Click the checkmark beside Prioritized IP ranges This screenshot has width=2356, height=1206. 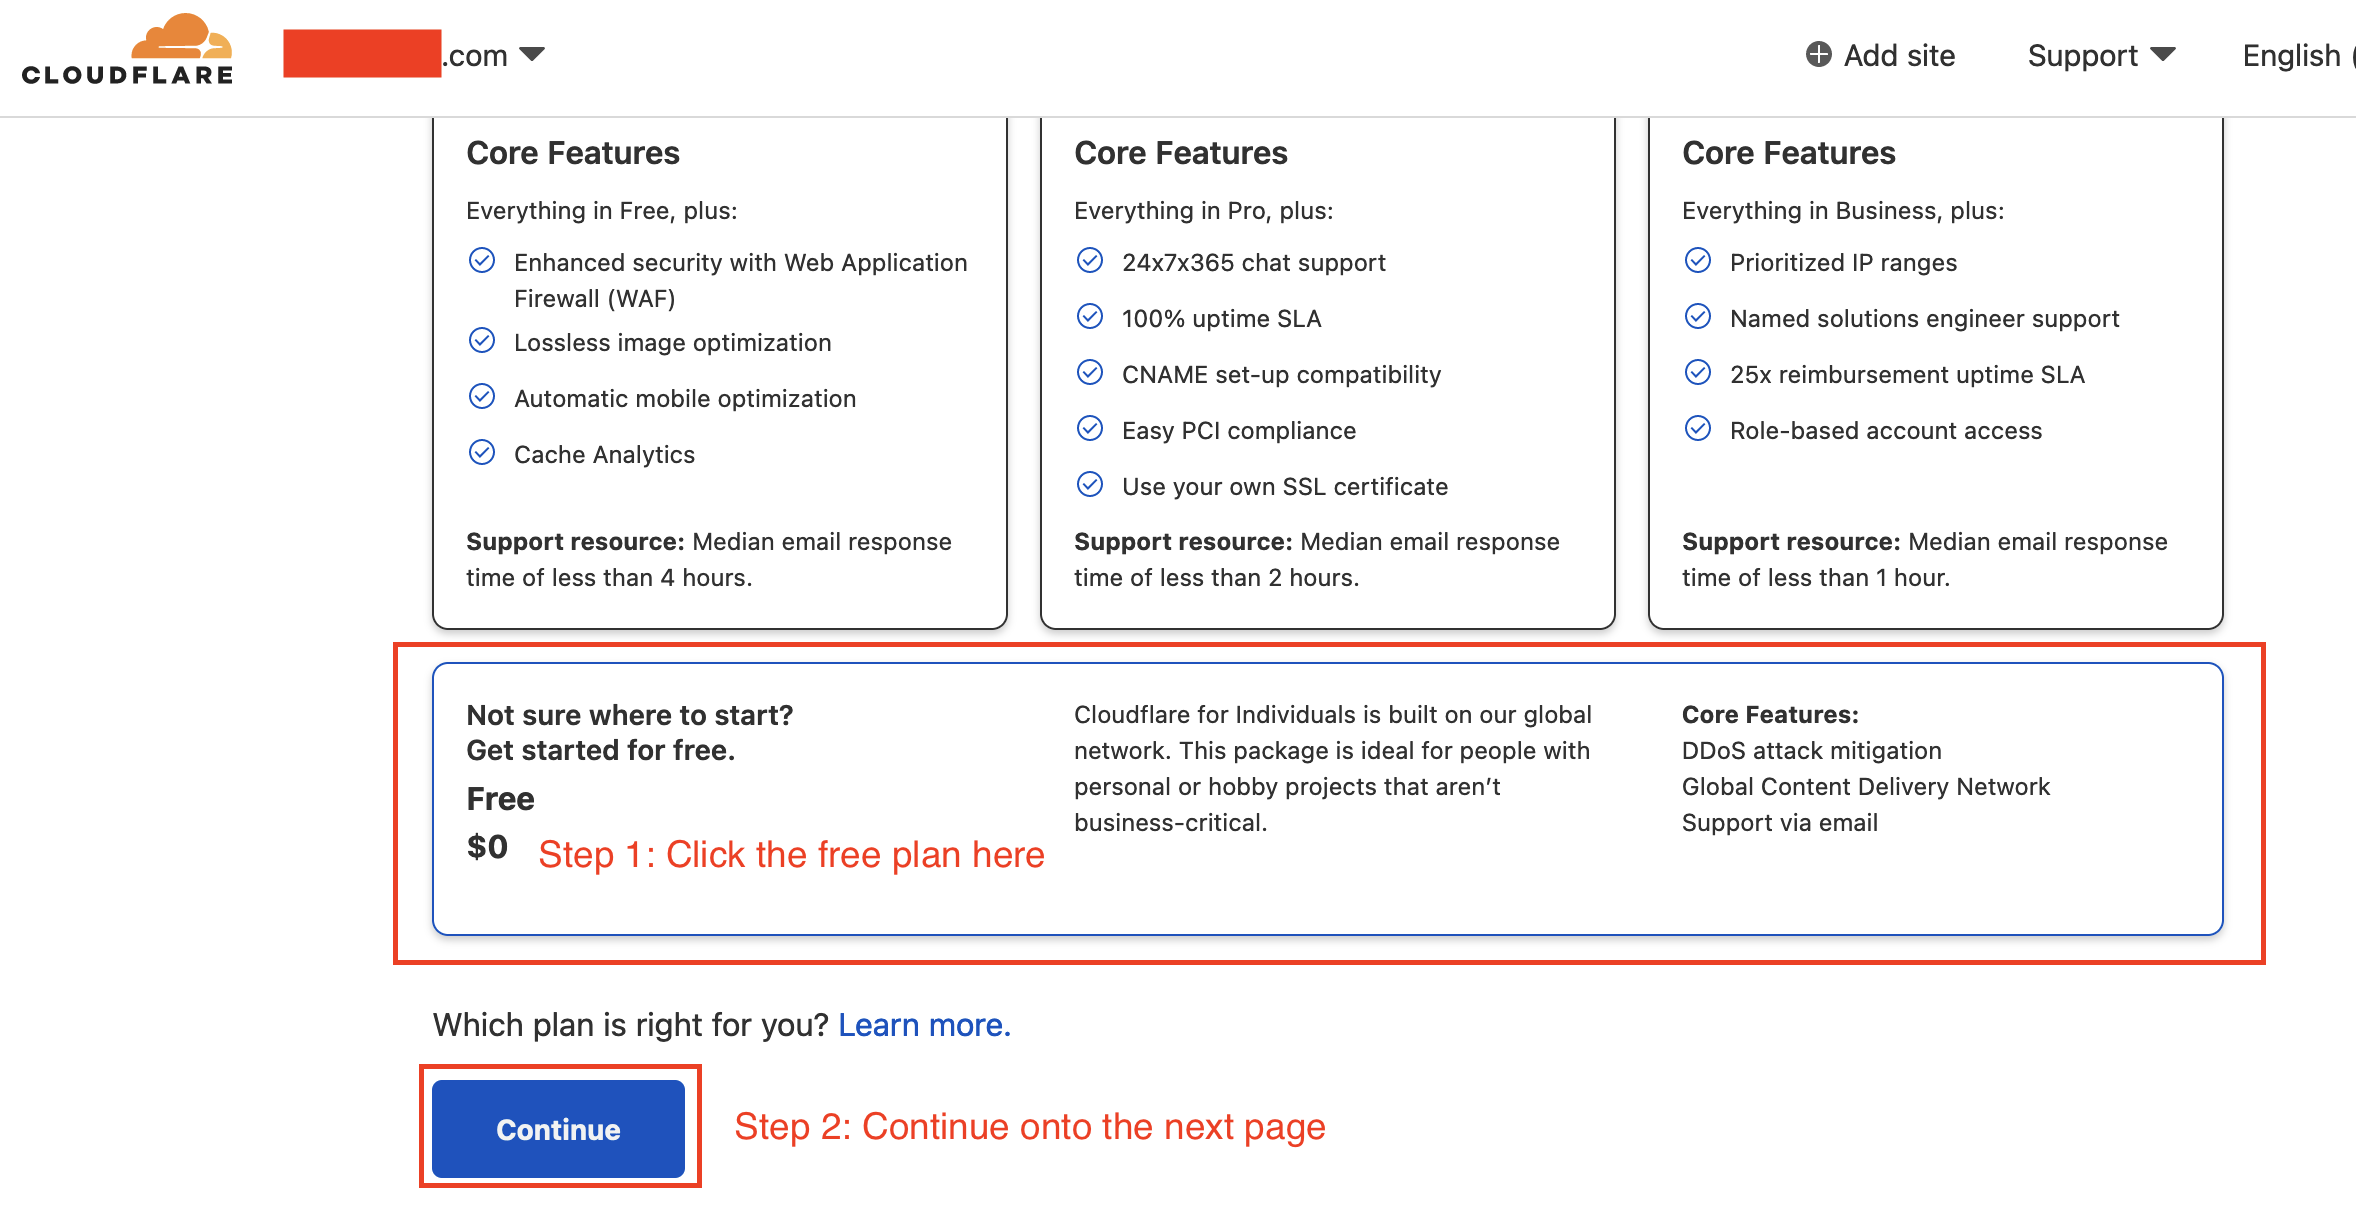point(1698,261)
